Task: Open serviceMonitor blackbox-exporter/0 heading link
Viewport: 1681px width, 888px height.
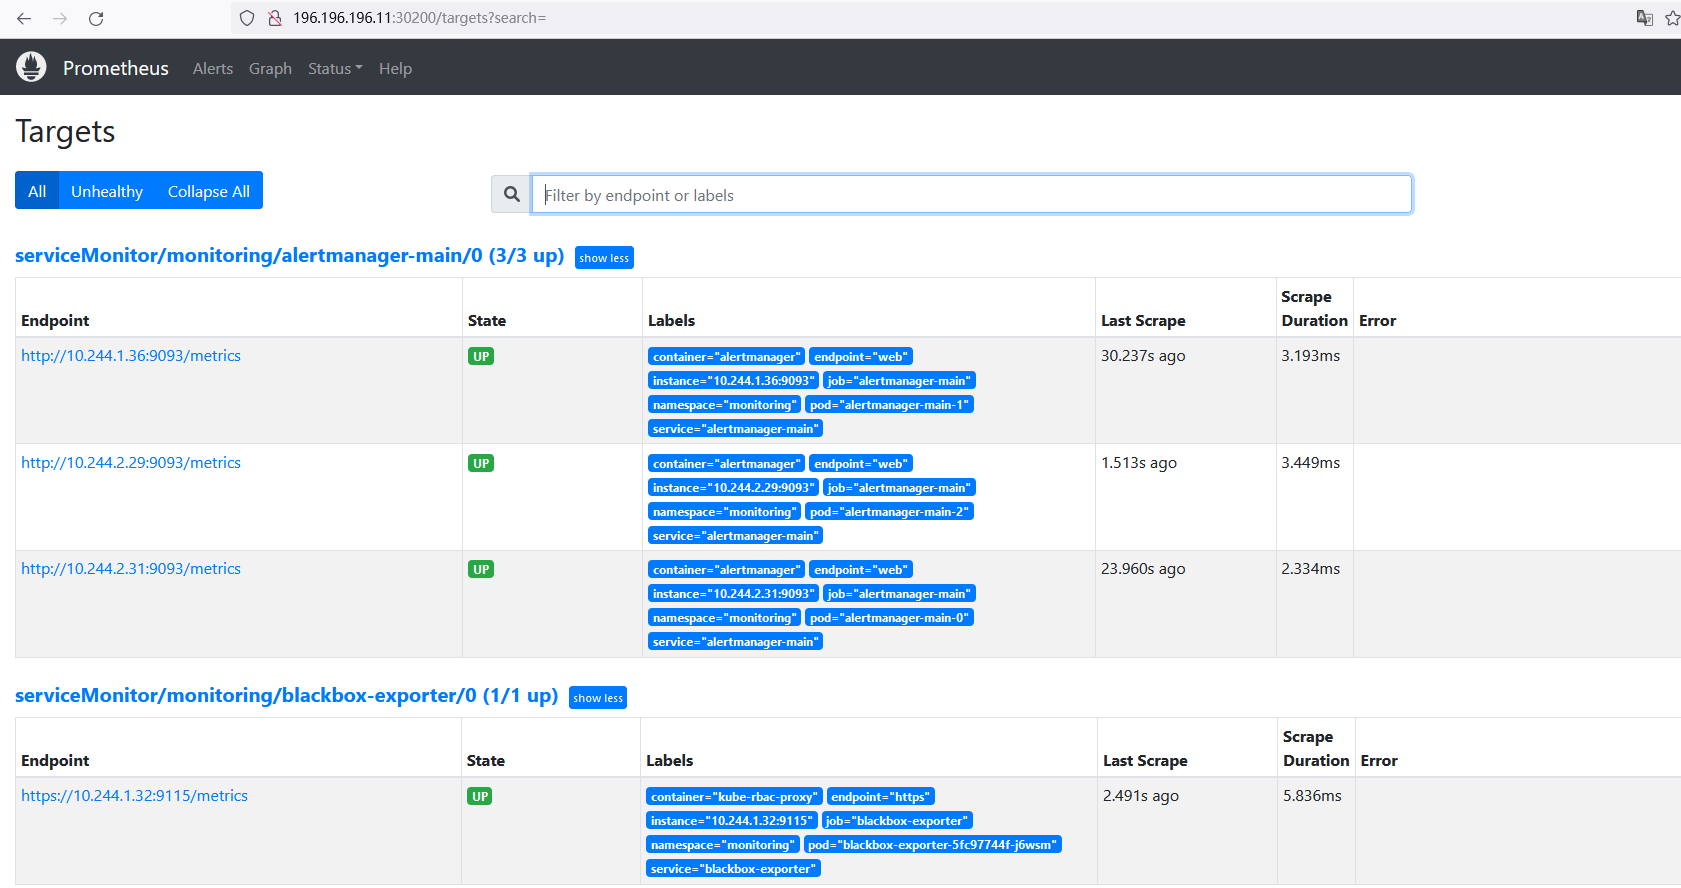Action: 286,695
